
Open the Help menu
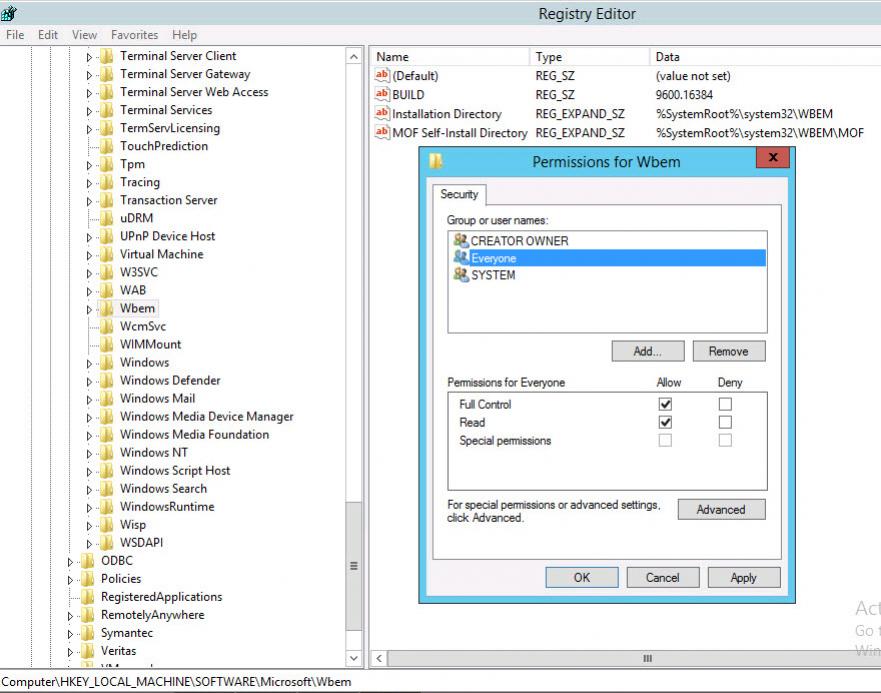184,35
